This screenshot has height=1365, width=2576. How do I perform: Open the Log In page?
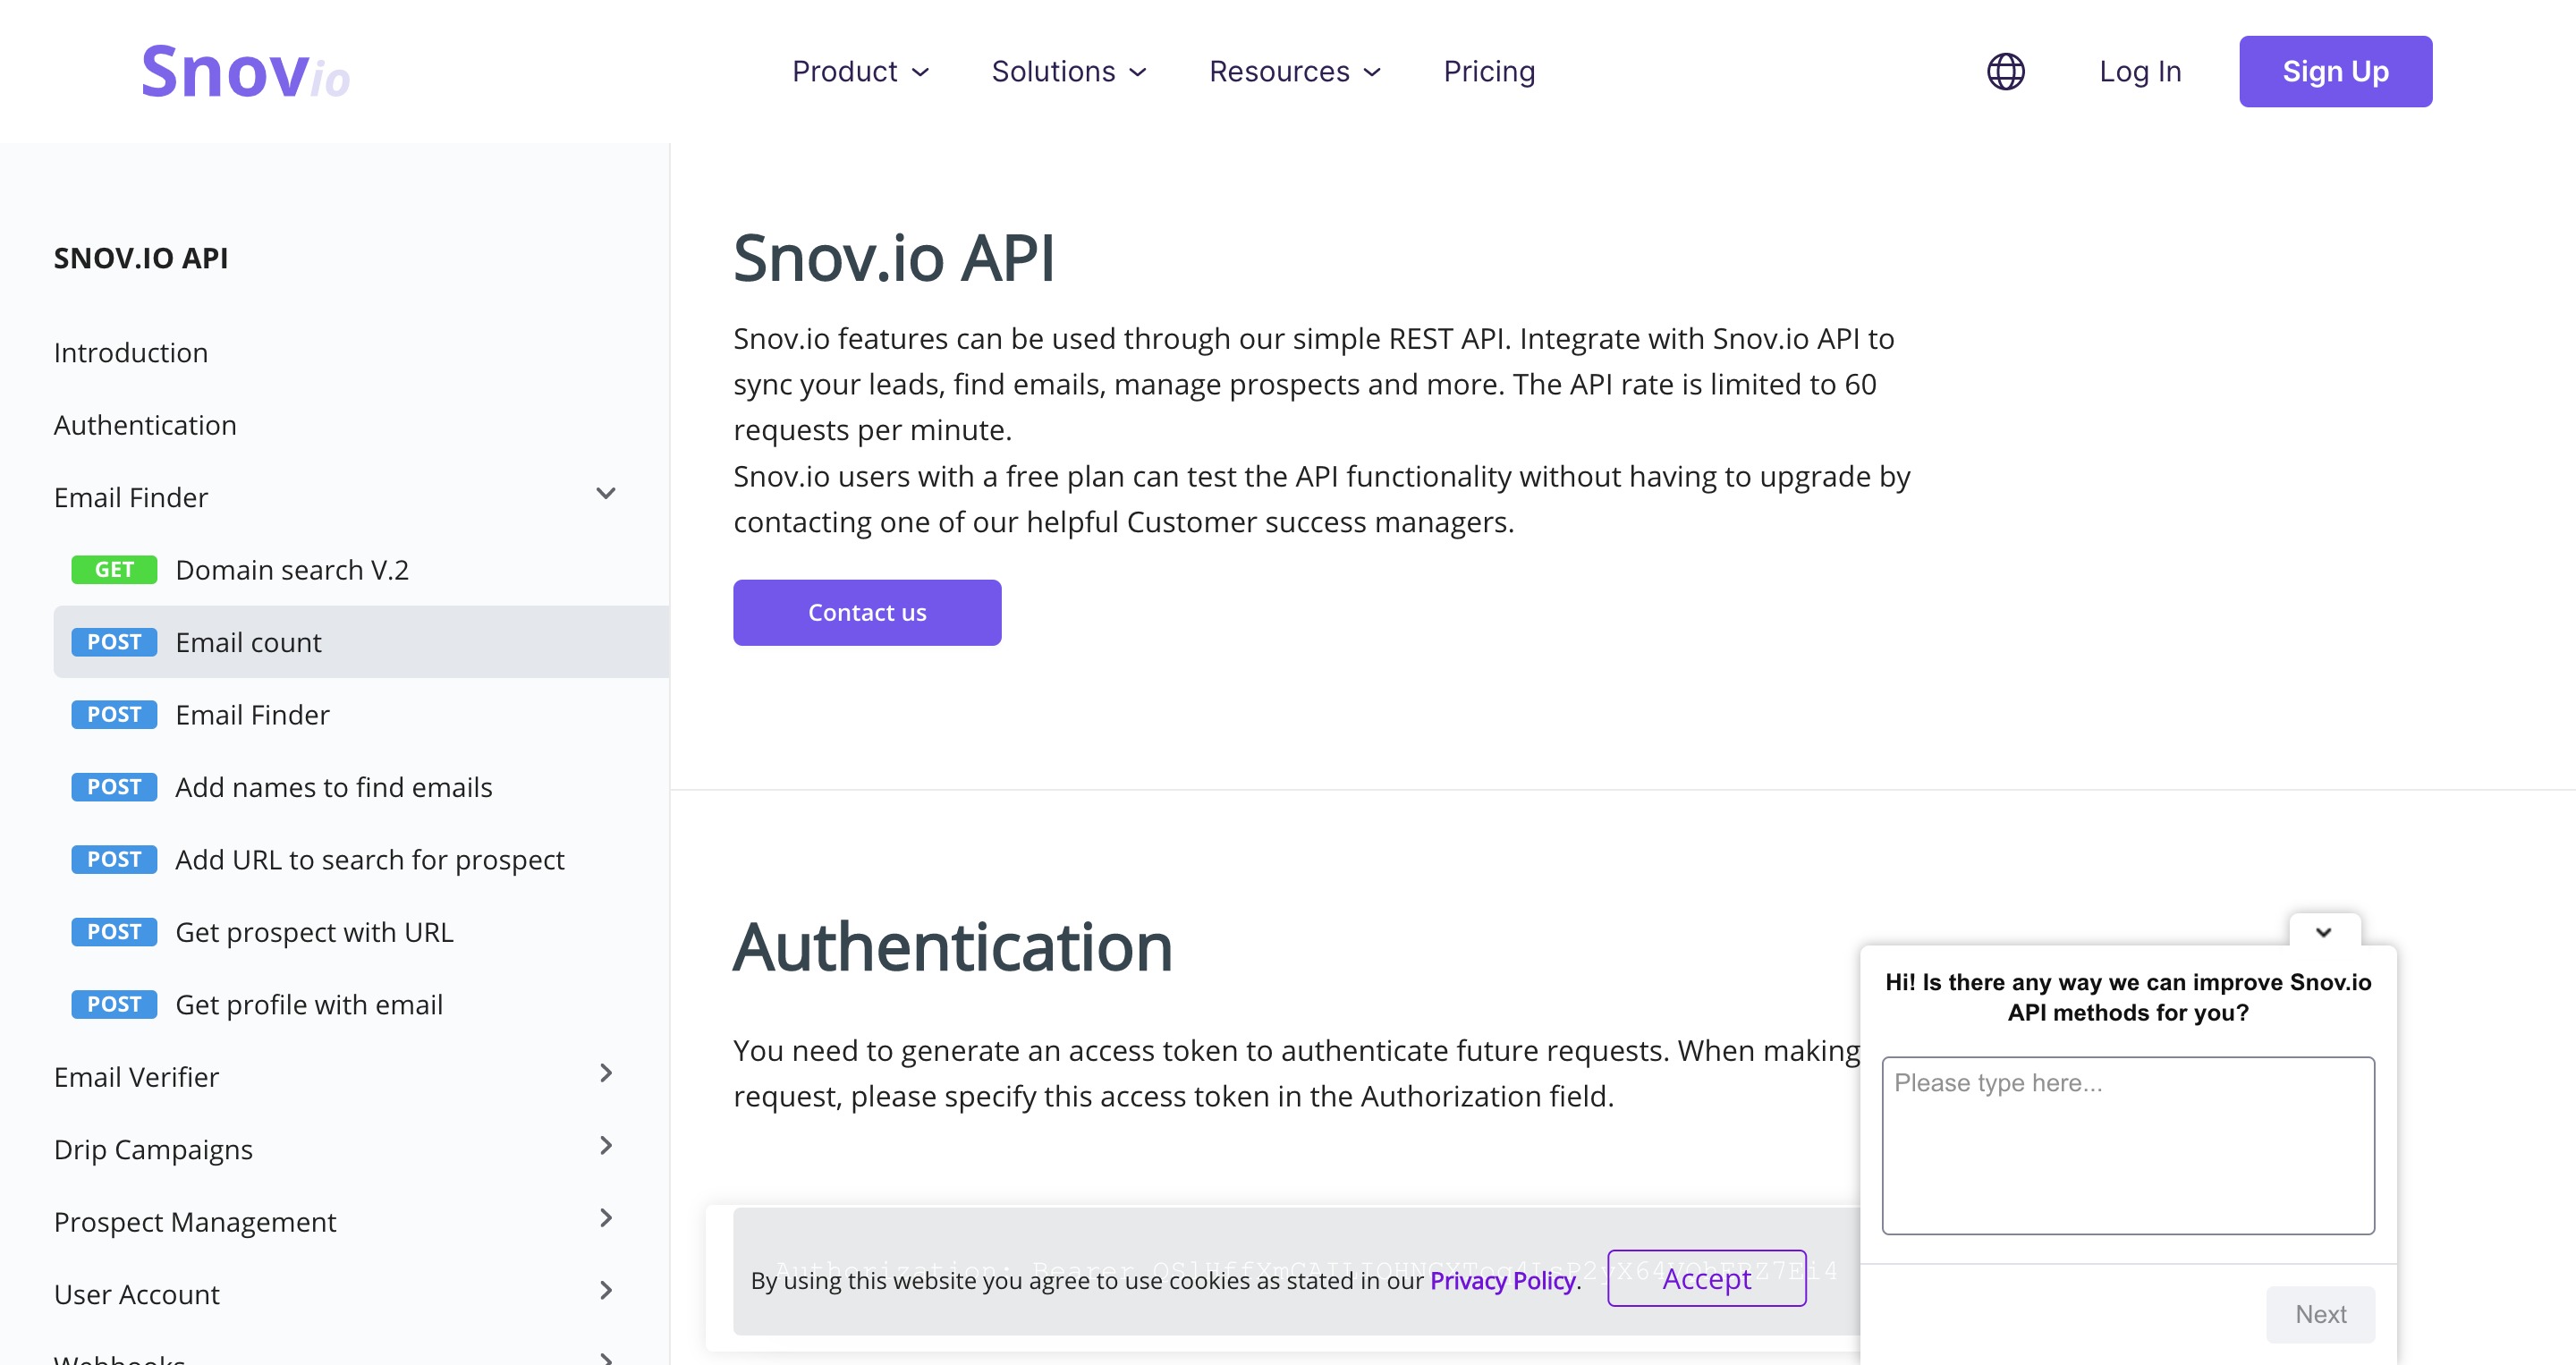[2140, 72]
